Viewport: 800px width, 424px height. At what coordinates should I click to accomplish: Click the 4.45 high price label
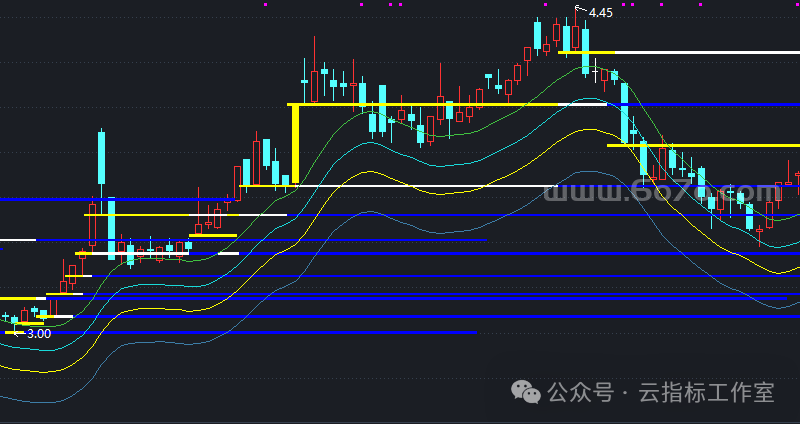click(x=601, y=12)
